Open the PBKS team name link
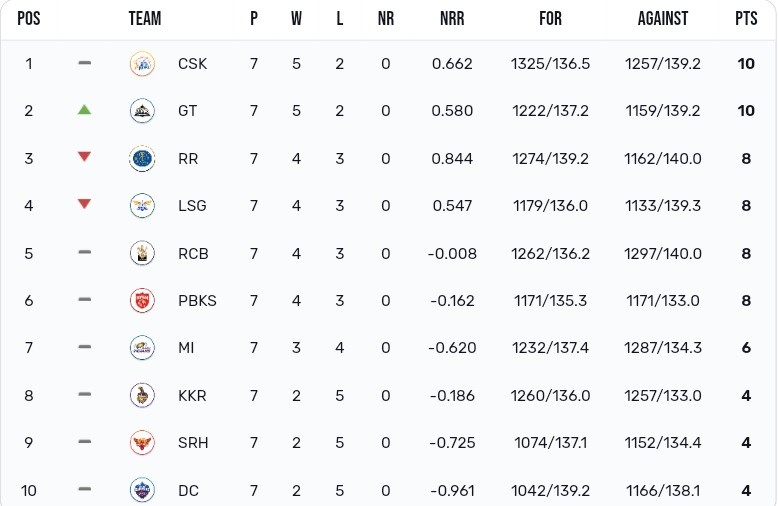The height and width of the screenshot is (506, 778). click(197, 300)
